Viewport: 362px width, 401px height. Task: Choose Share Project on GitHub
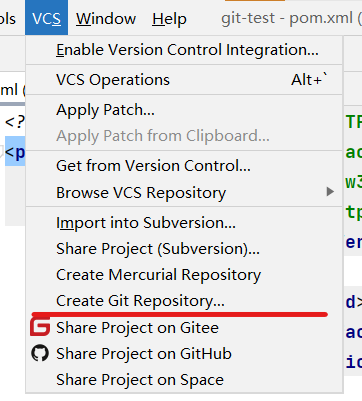point(184,353)
